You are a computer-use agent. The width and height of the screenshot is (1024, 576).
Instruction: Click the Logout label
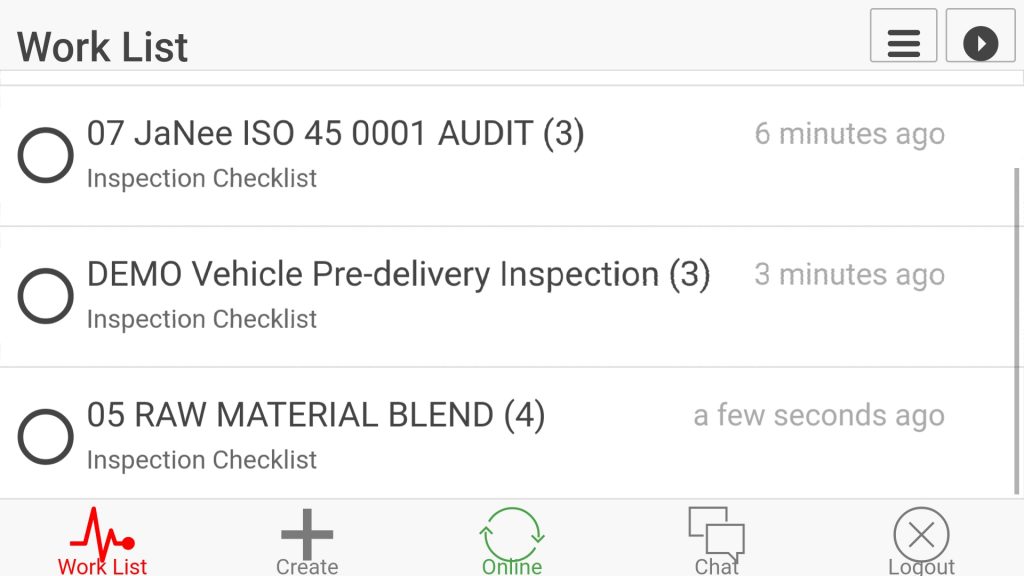pos(921,567)
